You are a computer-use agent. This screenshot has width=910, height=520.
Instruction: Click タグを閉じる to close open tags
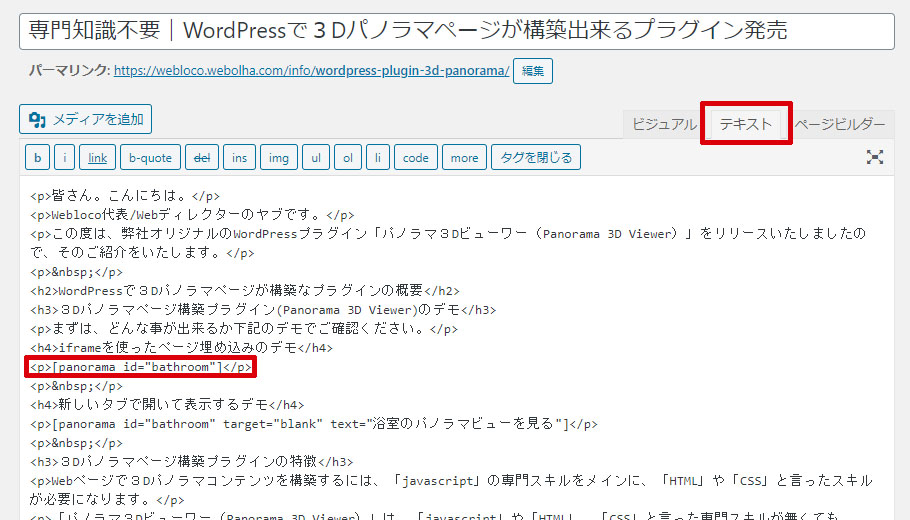pyautogui.click(x=536, y=157)
